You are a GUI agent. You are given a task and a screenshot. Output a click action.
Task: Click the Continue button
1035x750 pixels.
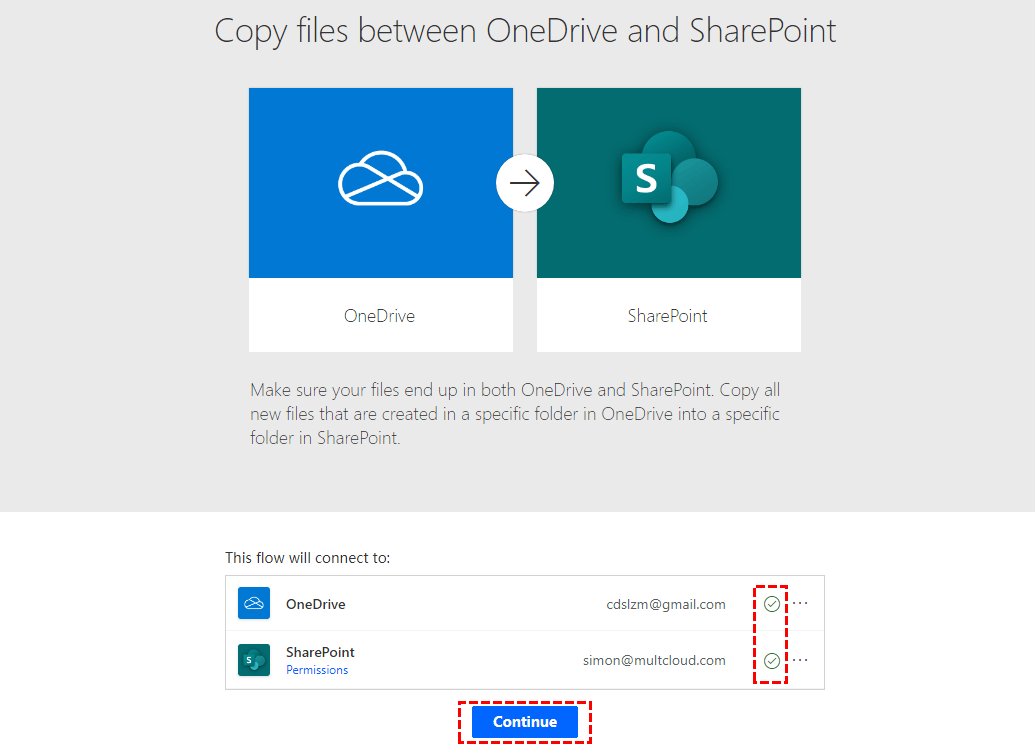[525, 722]
